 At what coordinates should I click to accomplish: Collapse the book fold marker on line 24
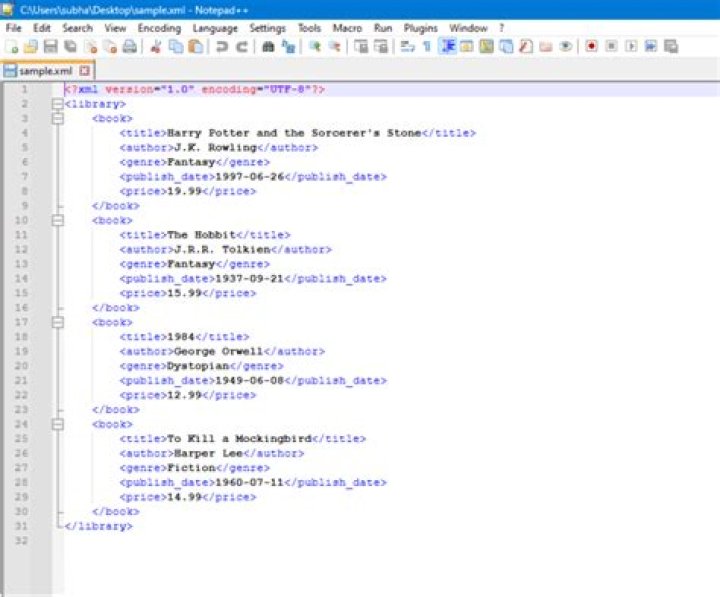(x=57, y=424)
